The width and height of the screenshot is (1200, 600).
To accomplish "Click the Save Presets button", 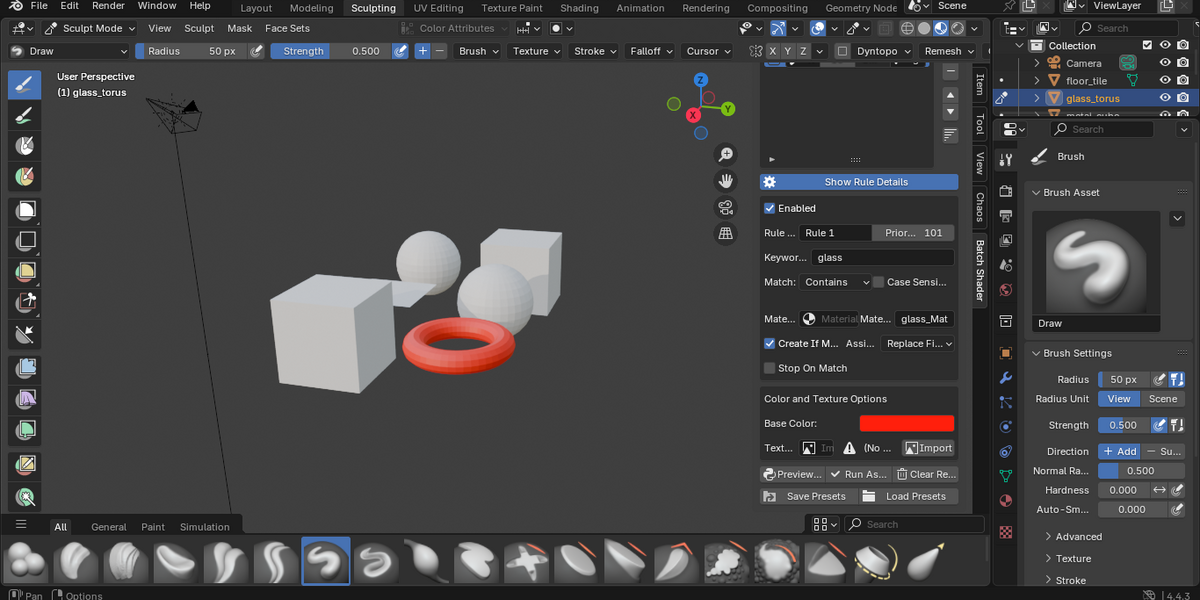I will (806, 496).
